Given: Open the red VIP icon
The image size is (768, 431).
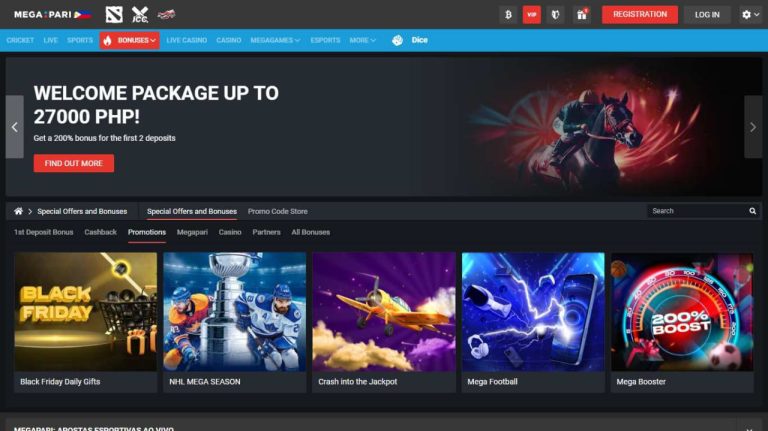Looking at the screenshot, I should 531,15.
